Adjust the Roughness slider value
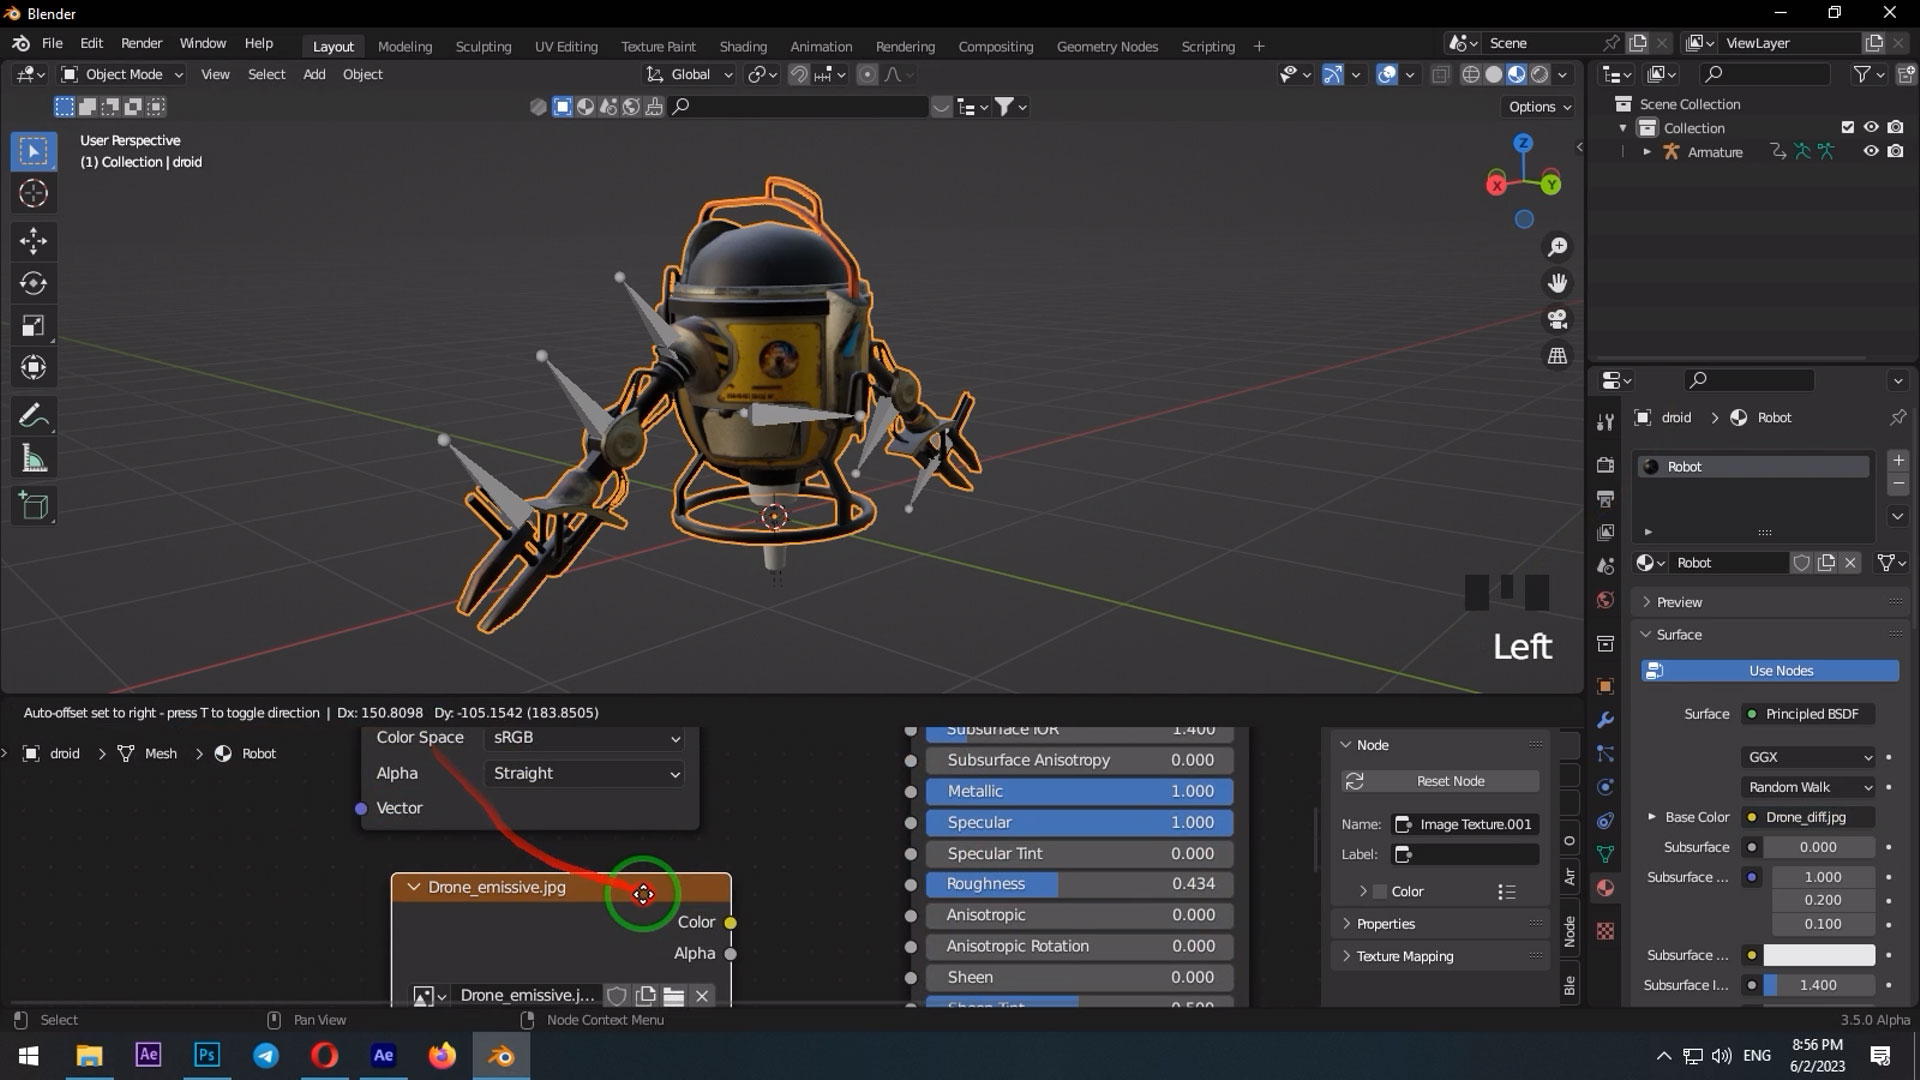The width and height of the screenshot is (1920, 1080). coord(1079,884)
